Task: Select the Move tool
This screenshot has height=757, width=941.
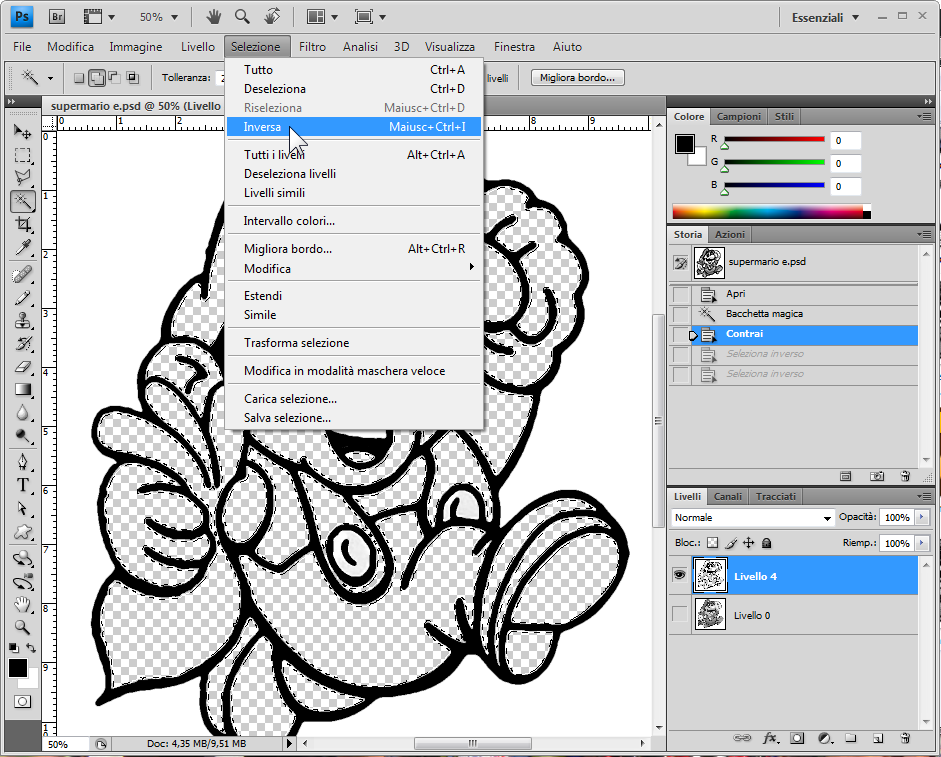Action: click(x=23, y=131)
